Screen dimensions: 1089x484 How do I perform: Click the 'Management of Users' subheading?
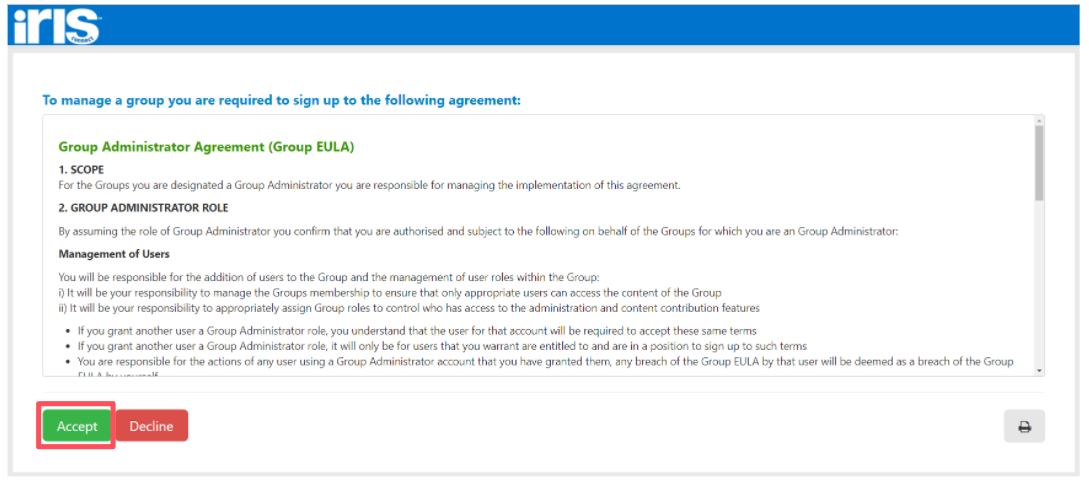pos(114,254)
